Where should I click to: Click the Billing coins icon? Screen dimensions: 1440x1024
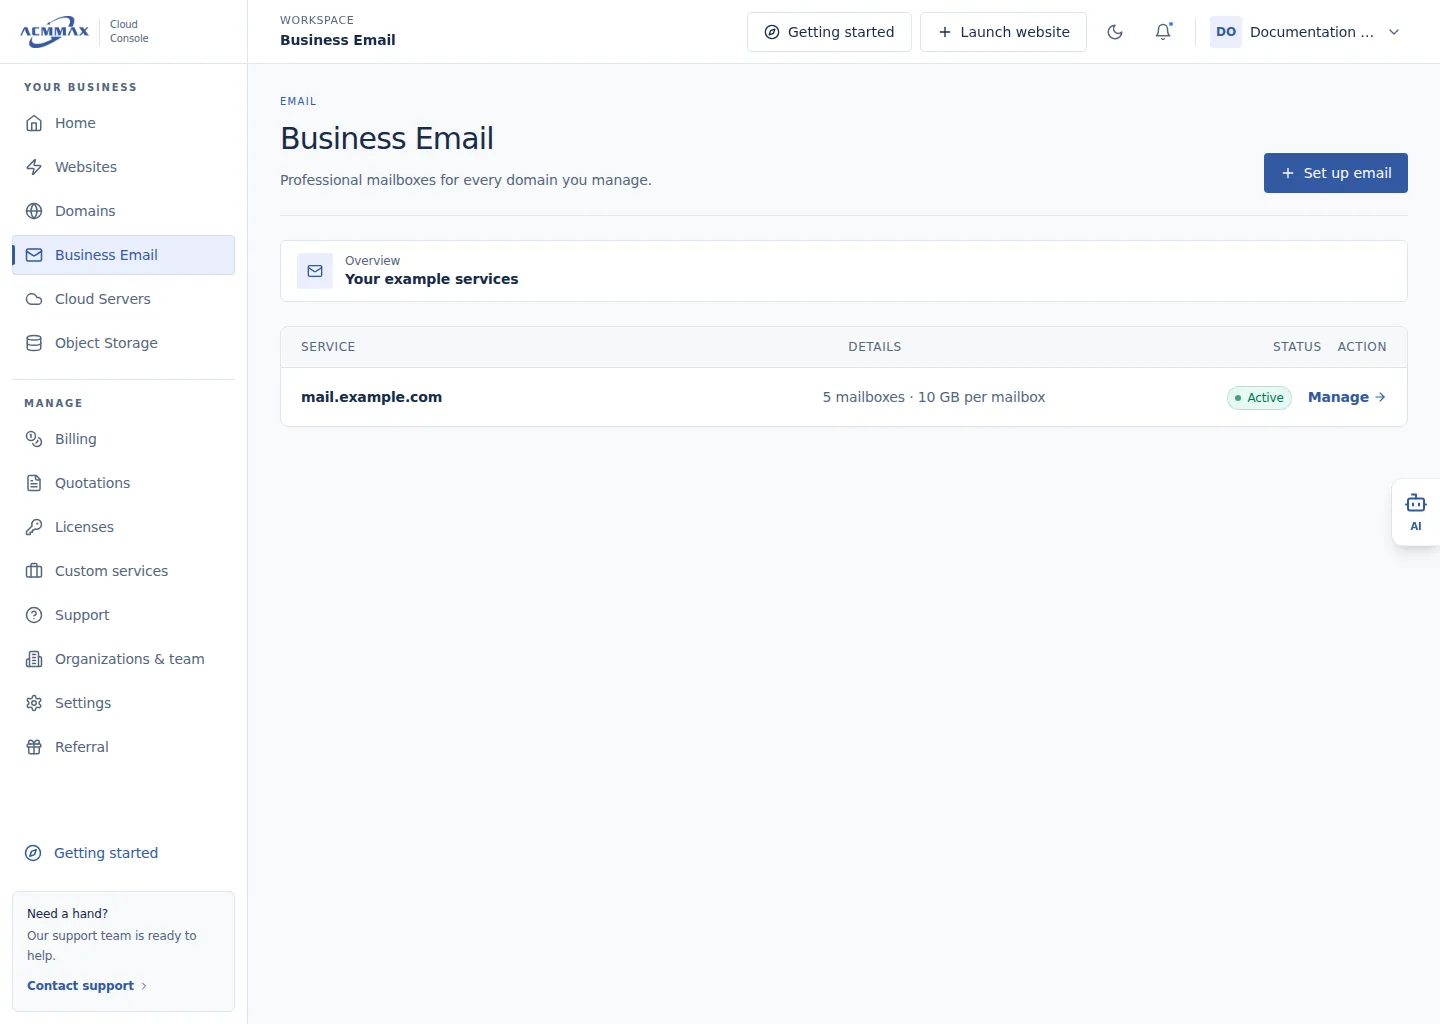click(x=34, y=439)
